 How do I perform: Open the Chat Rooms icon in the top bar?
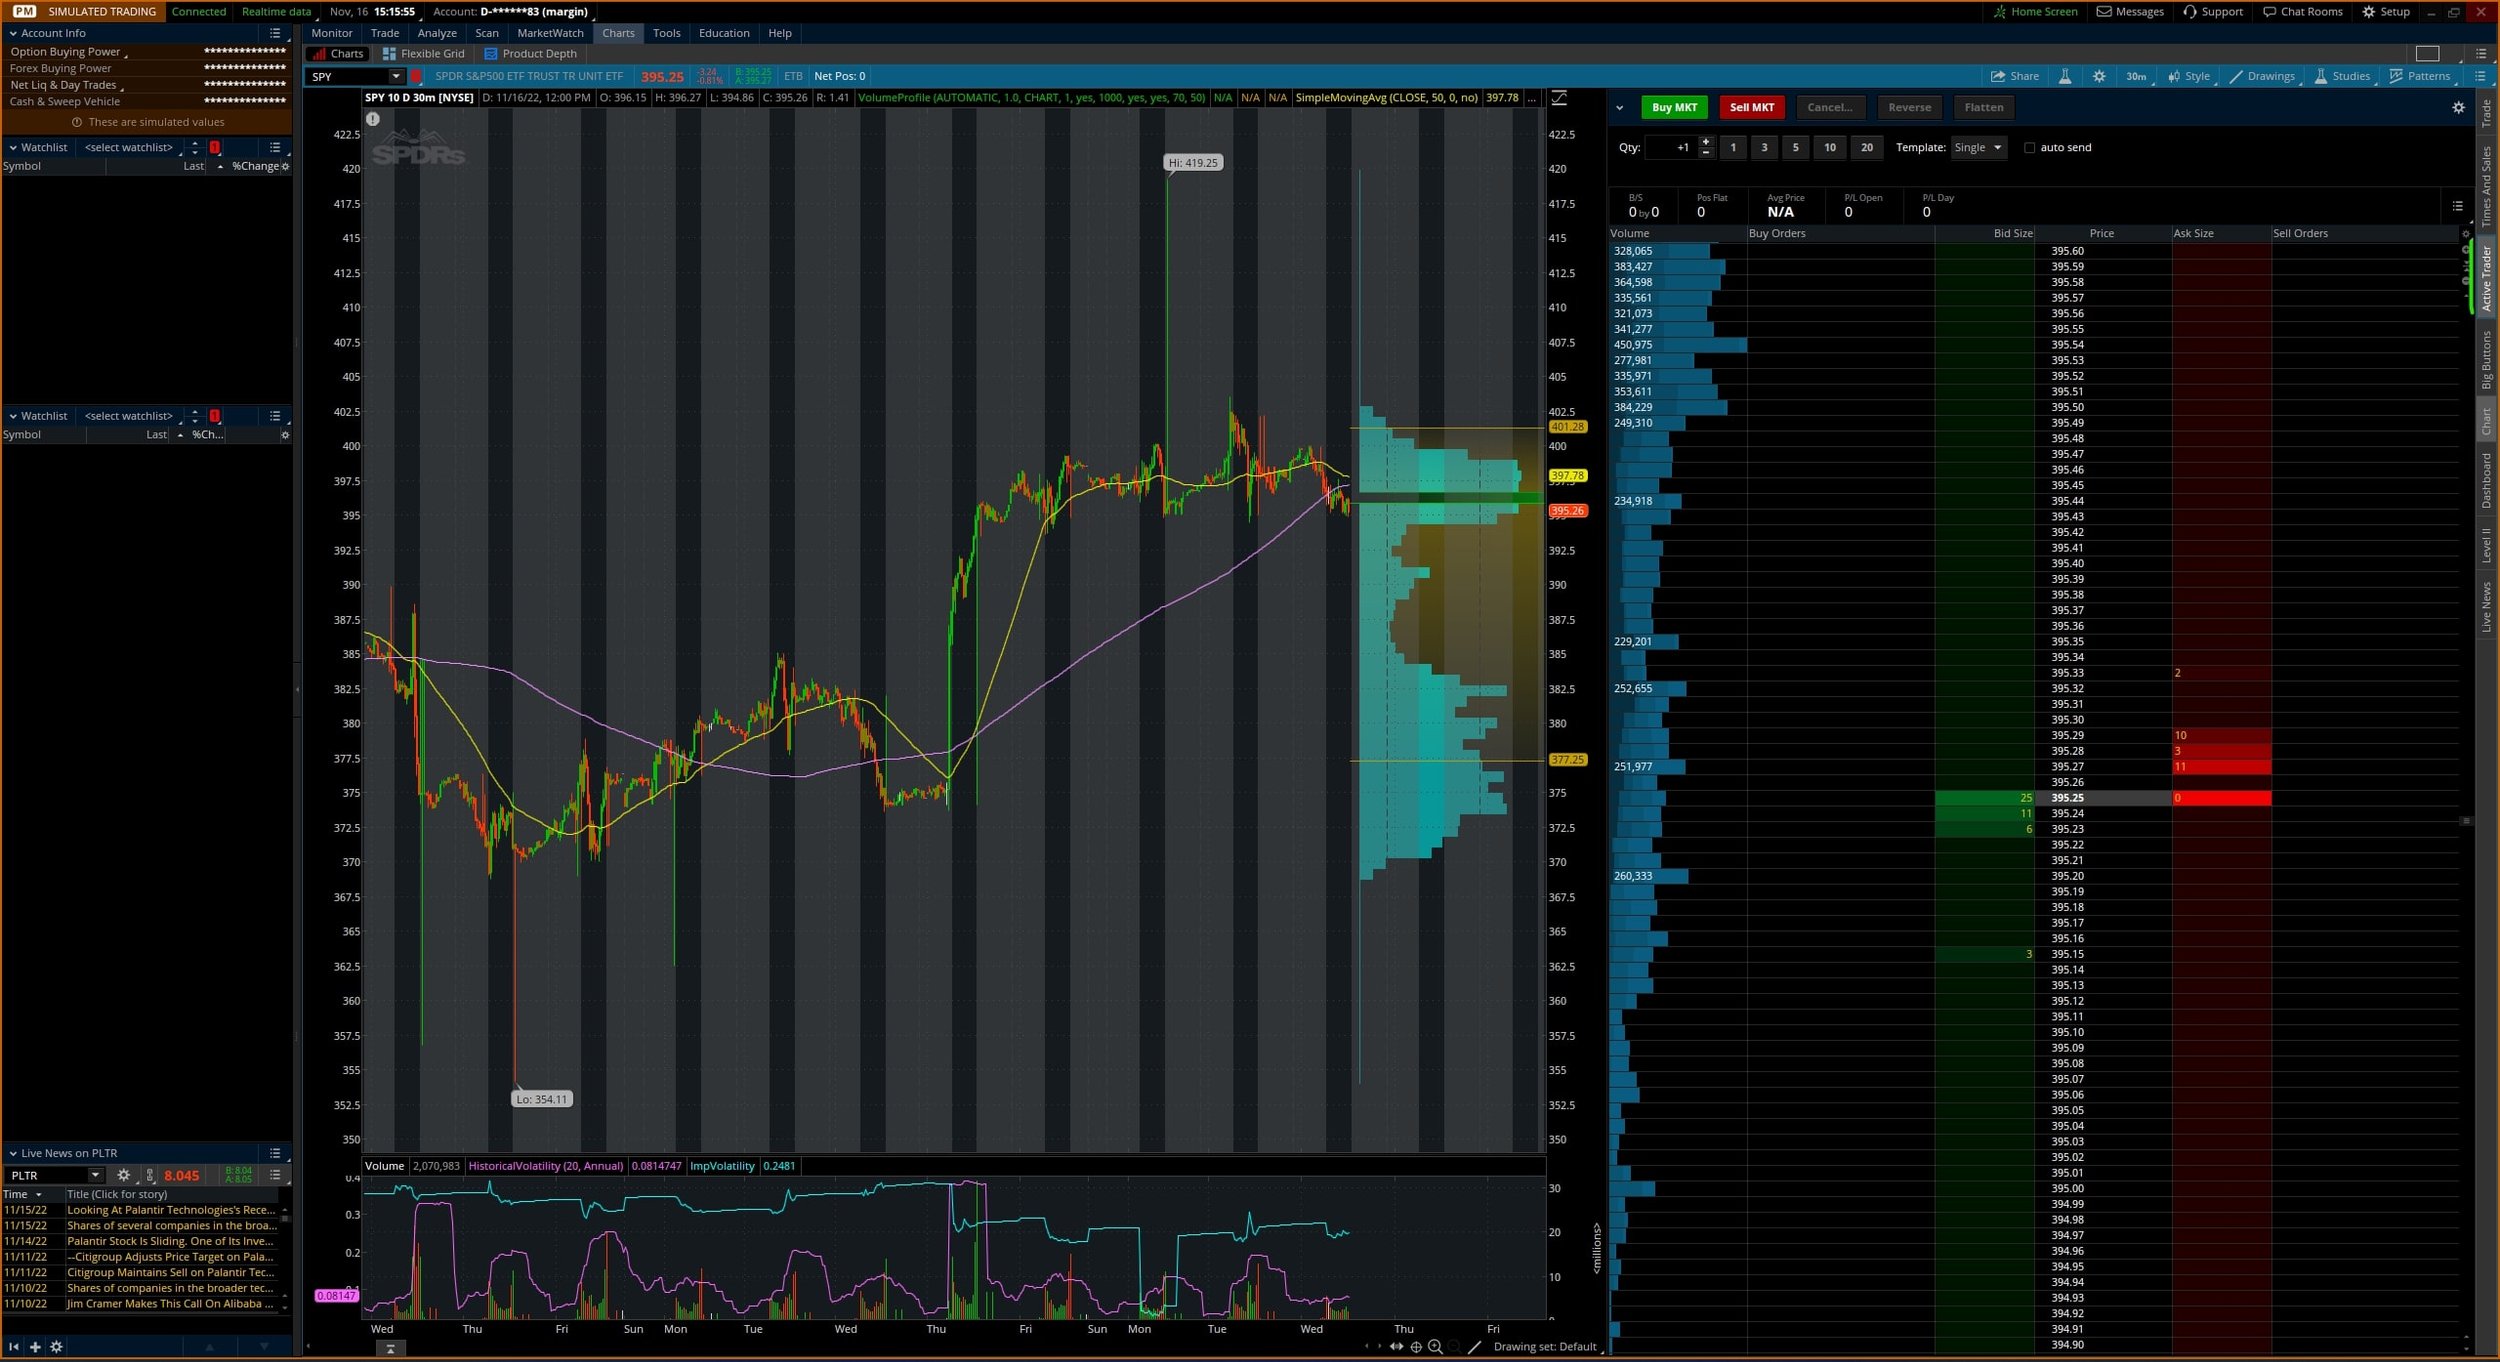[2268, 12]
